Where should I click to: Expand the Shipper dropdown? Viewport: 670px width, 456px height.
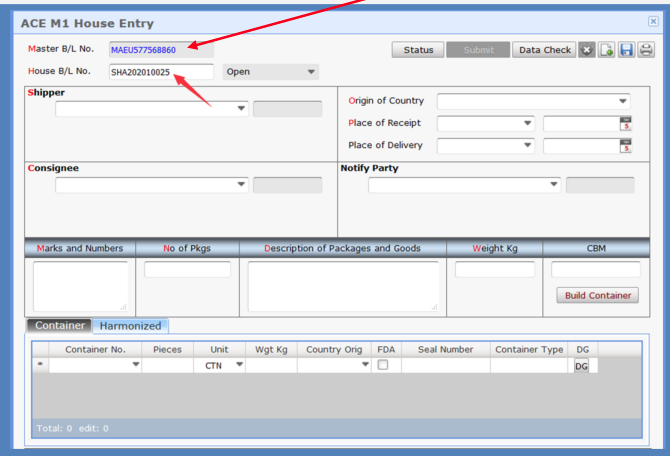[x=241, y=109]
